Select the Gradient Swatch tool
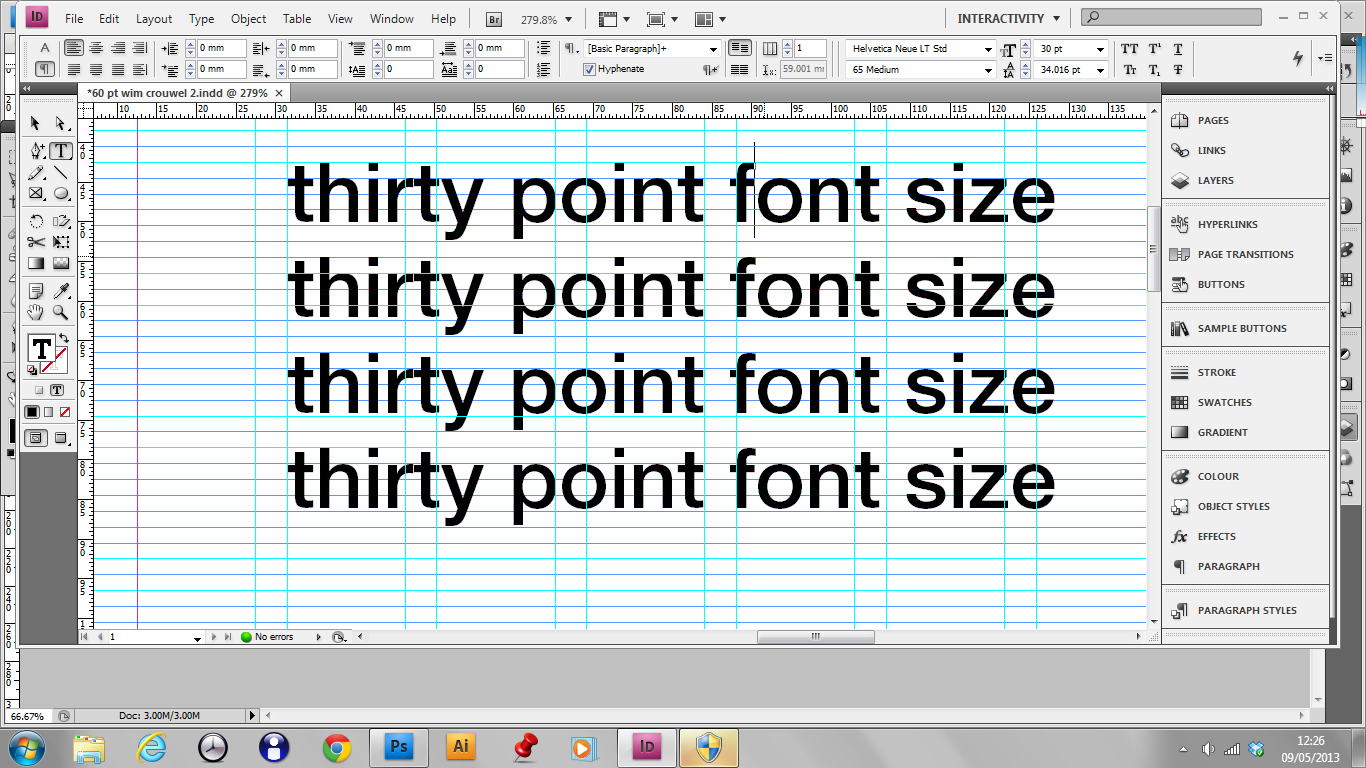Screen dimensions: 1366x768 pyautogui.click(x=36, y=264)
